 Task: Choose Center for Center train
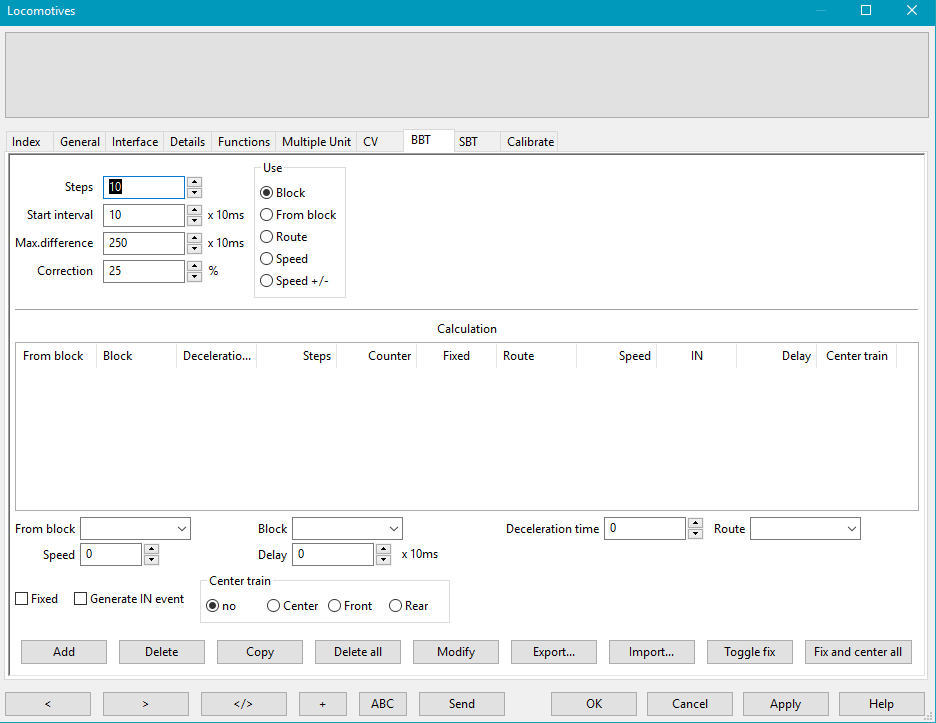click(x=274, y=606)
